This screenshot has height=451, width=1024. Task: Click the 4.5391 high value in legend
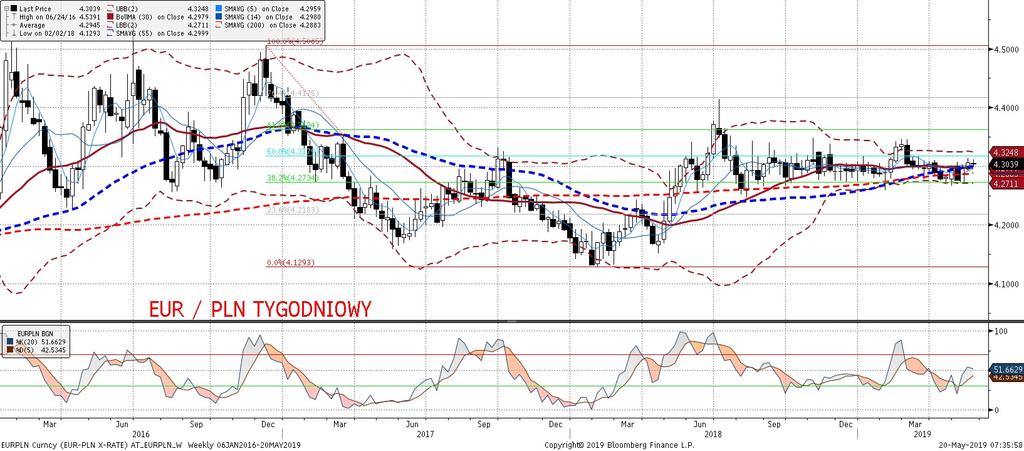pos(89,17)
